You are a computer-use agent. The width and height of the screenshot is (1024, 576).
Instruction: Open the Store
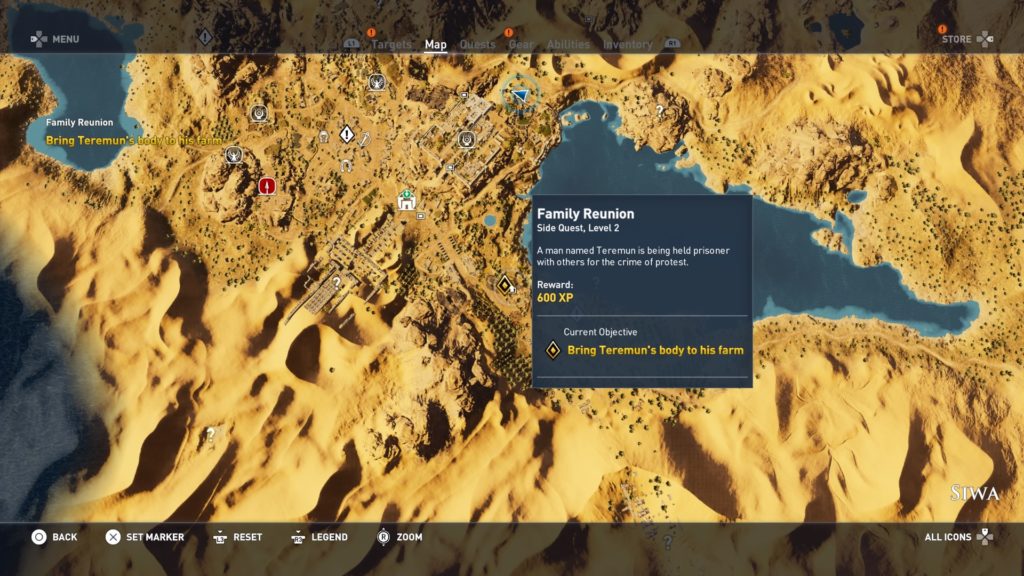[967, 39]
